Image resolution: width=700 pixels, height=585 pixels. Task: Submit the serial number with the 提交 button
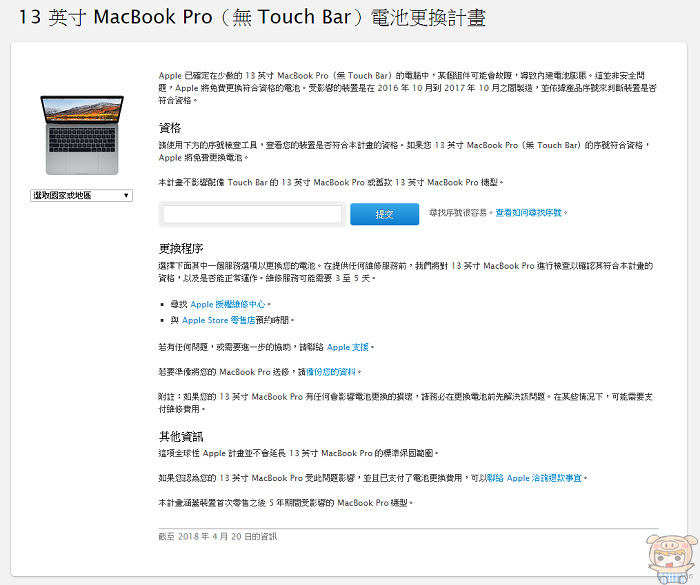coord(384,214)
